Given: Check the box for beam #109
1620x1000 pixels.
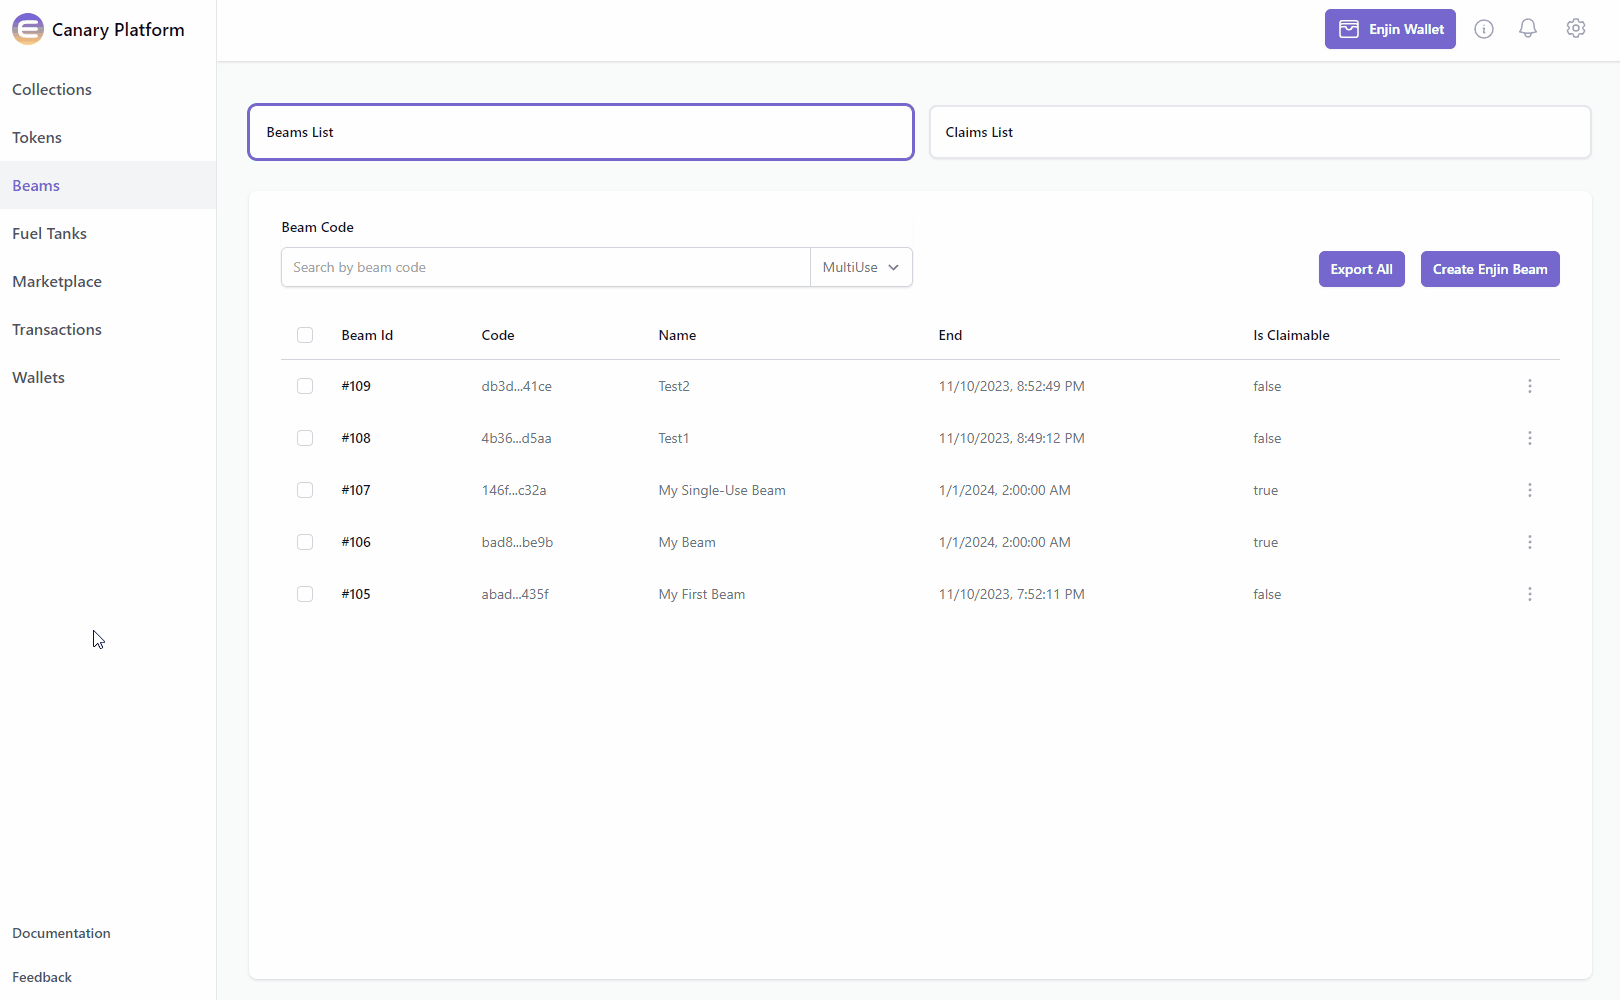Looking at the screenshot, I should pyautogui.click(x=305, y=386).
